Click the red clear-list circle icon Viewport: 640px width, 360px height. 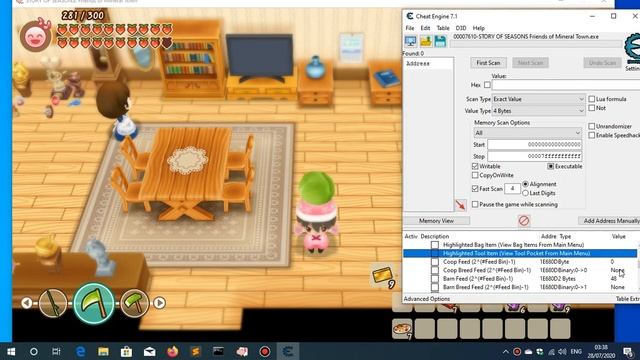tap(524, 221)
